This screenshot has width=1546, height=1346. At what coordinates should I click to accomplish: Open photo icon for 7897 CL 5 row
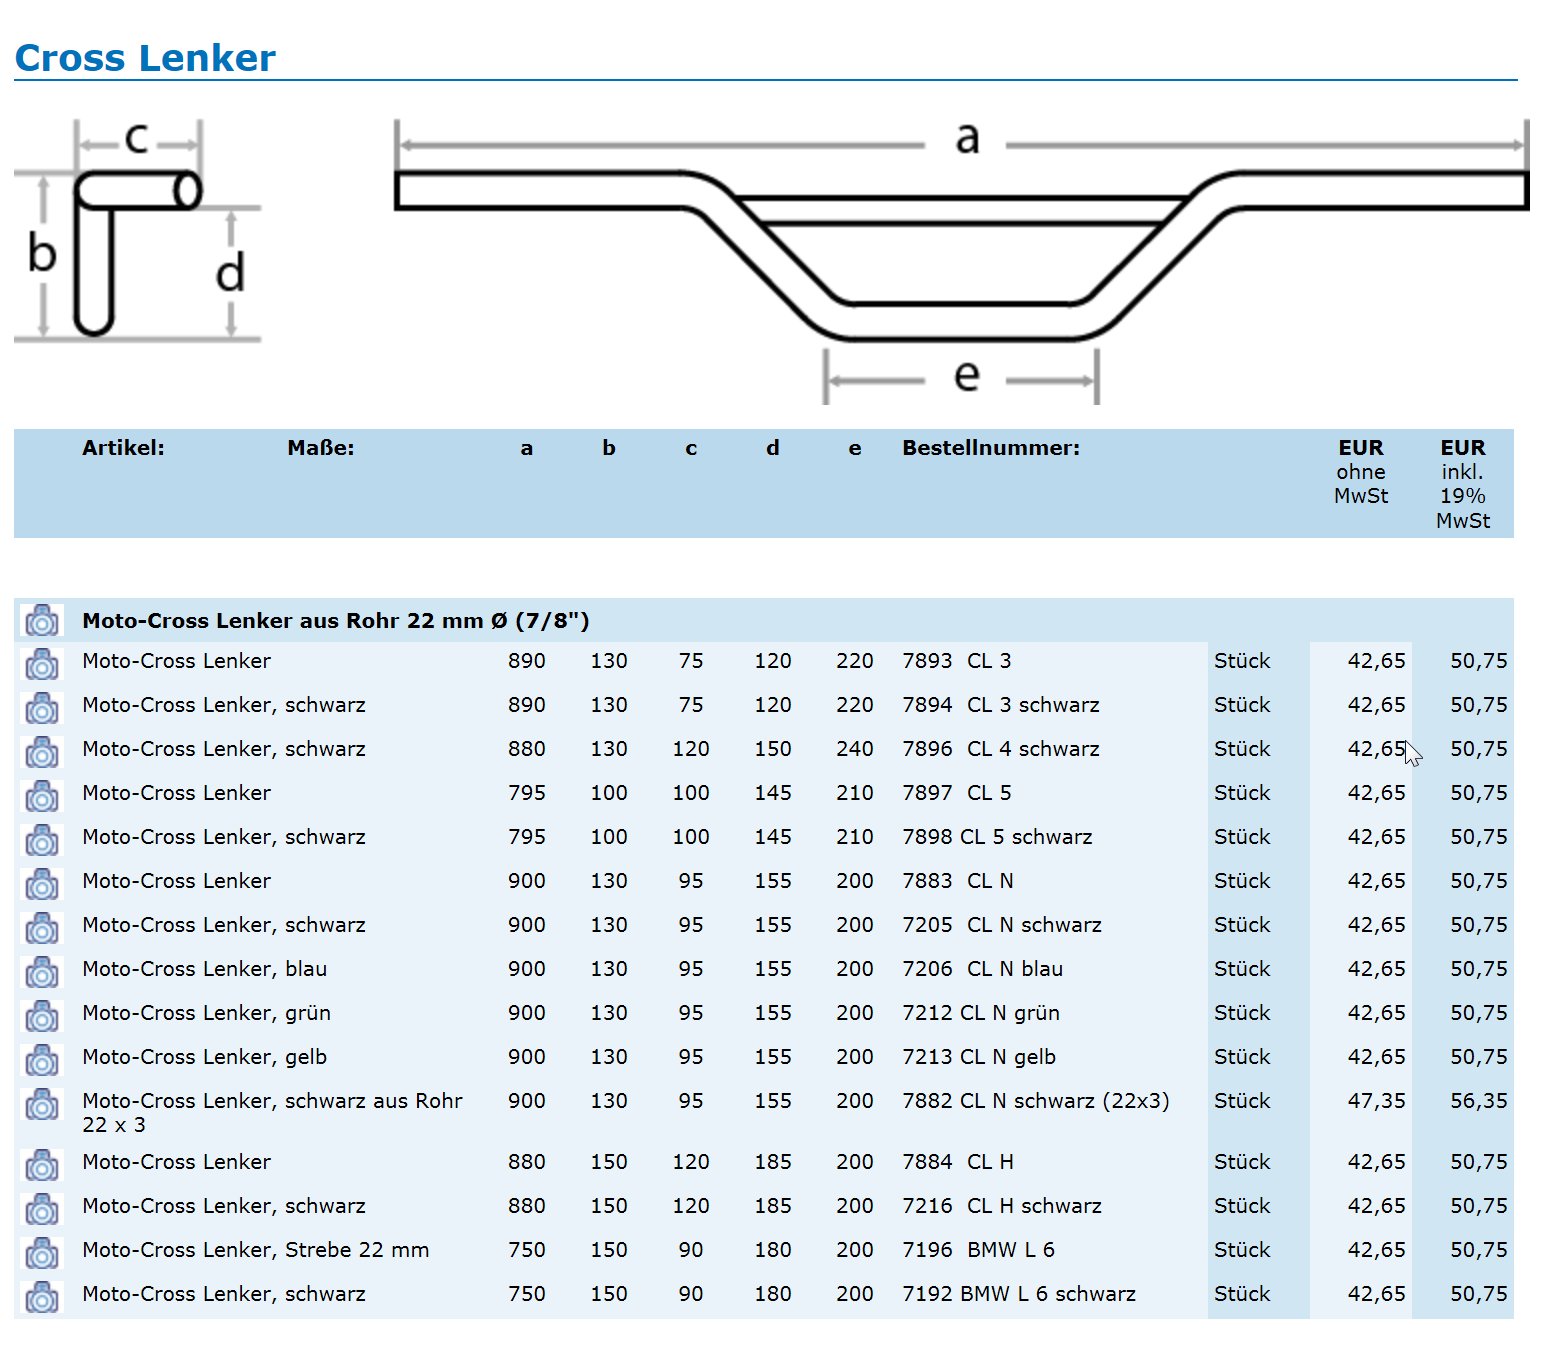[42, 797]
